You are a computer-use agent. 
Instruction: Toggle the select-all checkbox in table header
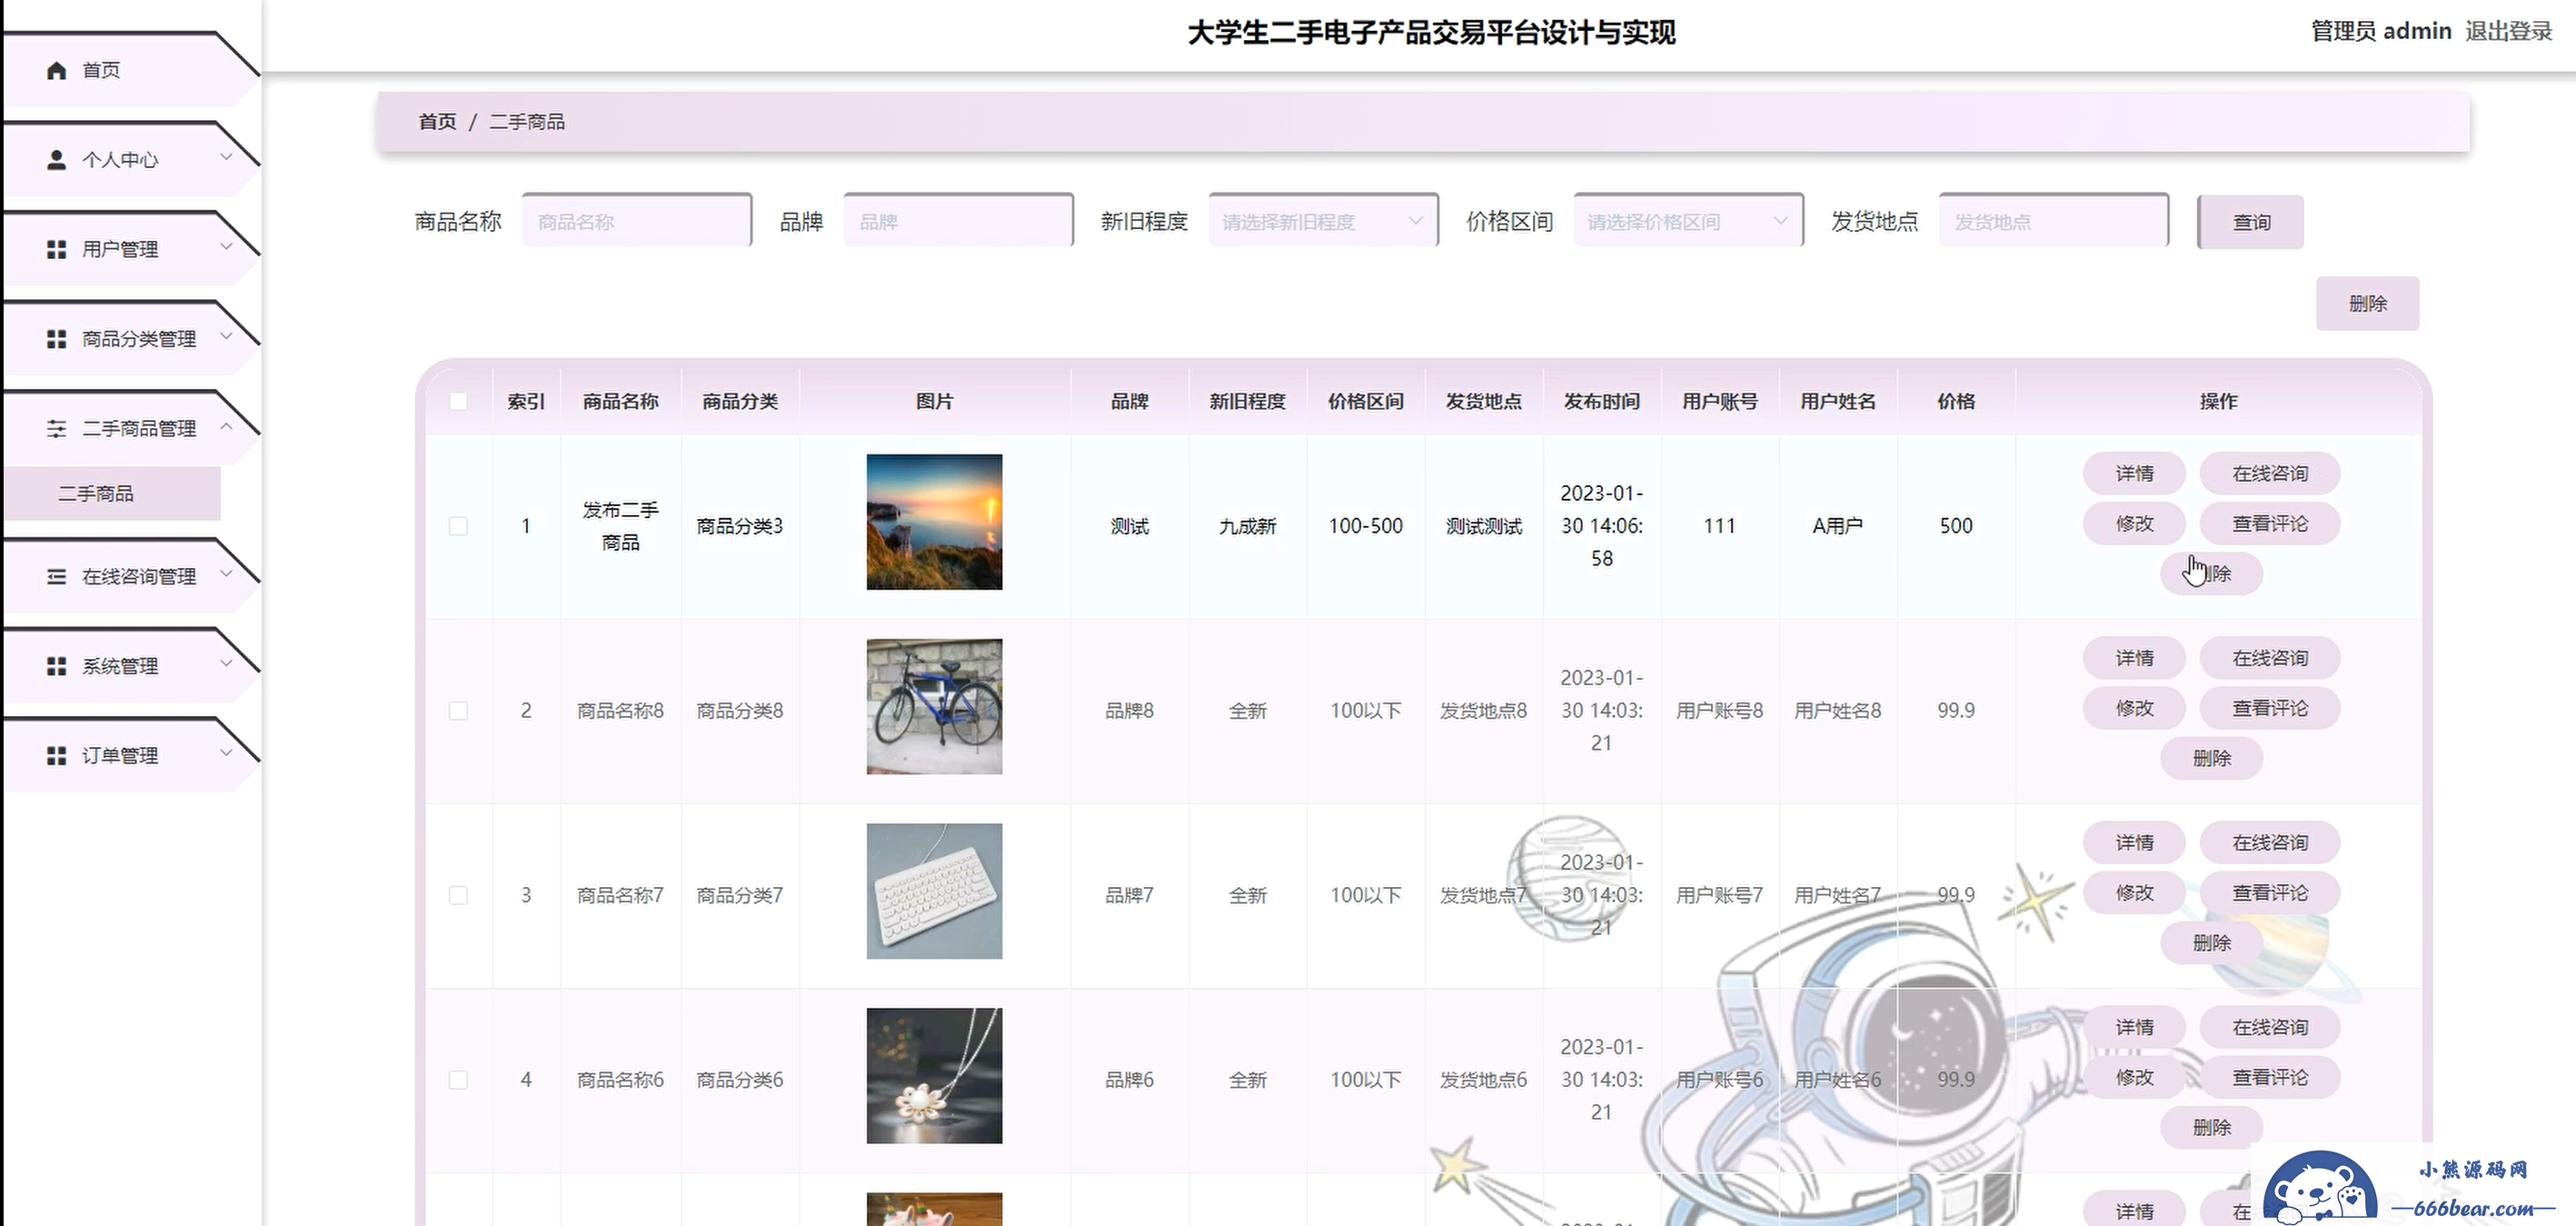coord(458,401)
